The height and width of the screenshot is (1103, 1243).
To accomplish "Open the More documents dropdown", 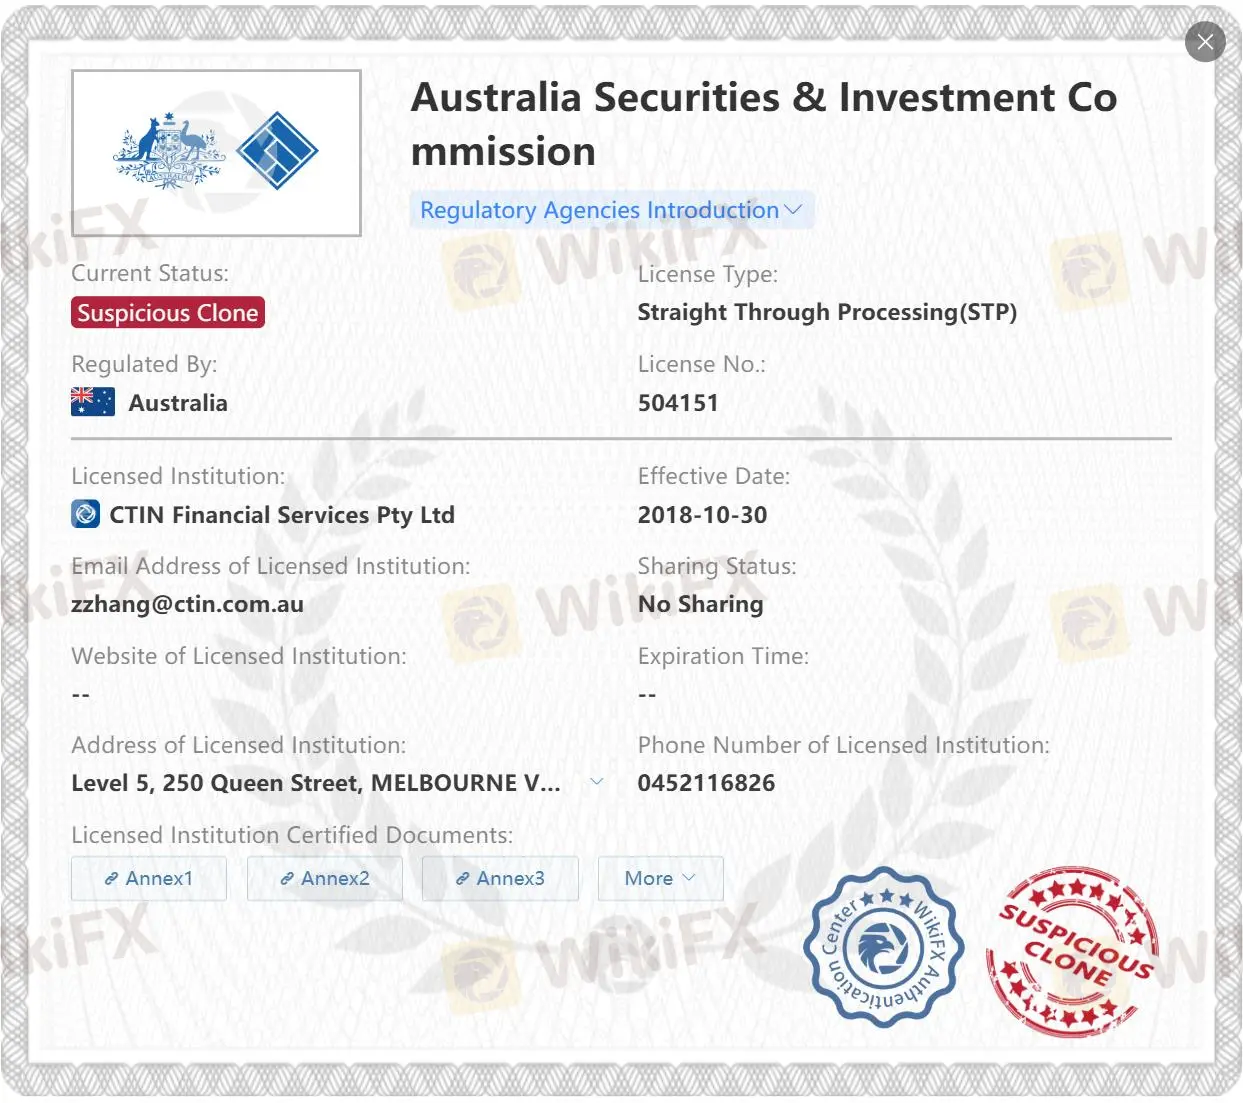I will coord(660,878).
